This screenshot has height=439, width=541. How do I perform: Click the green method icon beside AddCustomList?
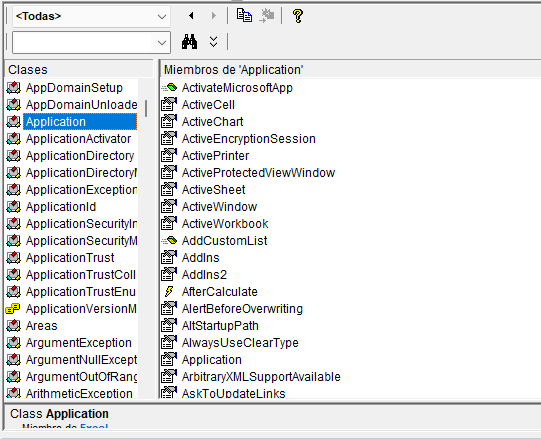pos(169,241)
